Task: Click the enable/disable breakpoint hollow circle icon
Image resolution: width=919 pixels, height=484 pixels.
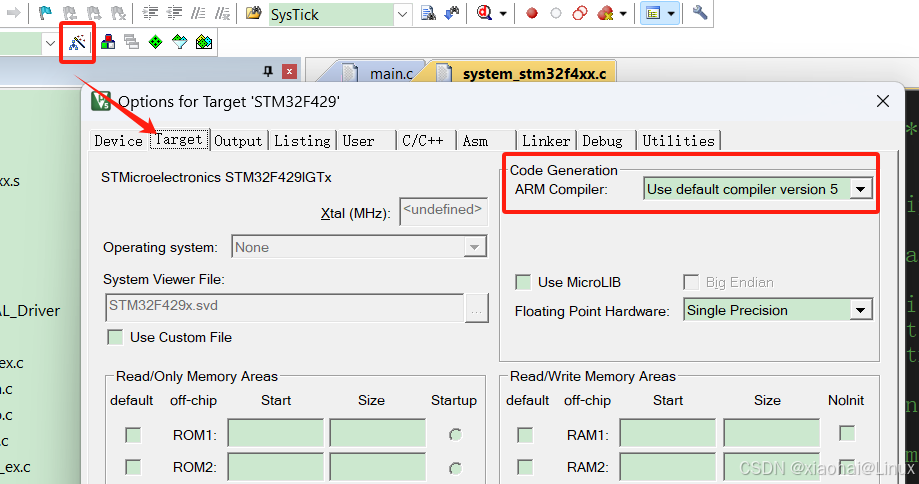Action: pos(556,13)
